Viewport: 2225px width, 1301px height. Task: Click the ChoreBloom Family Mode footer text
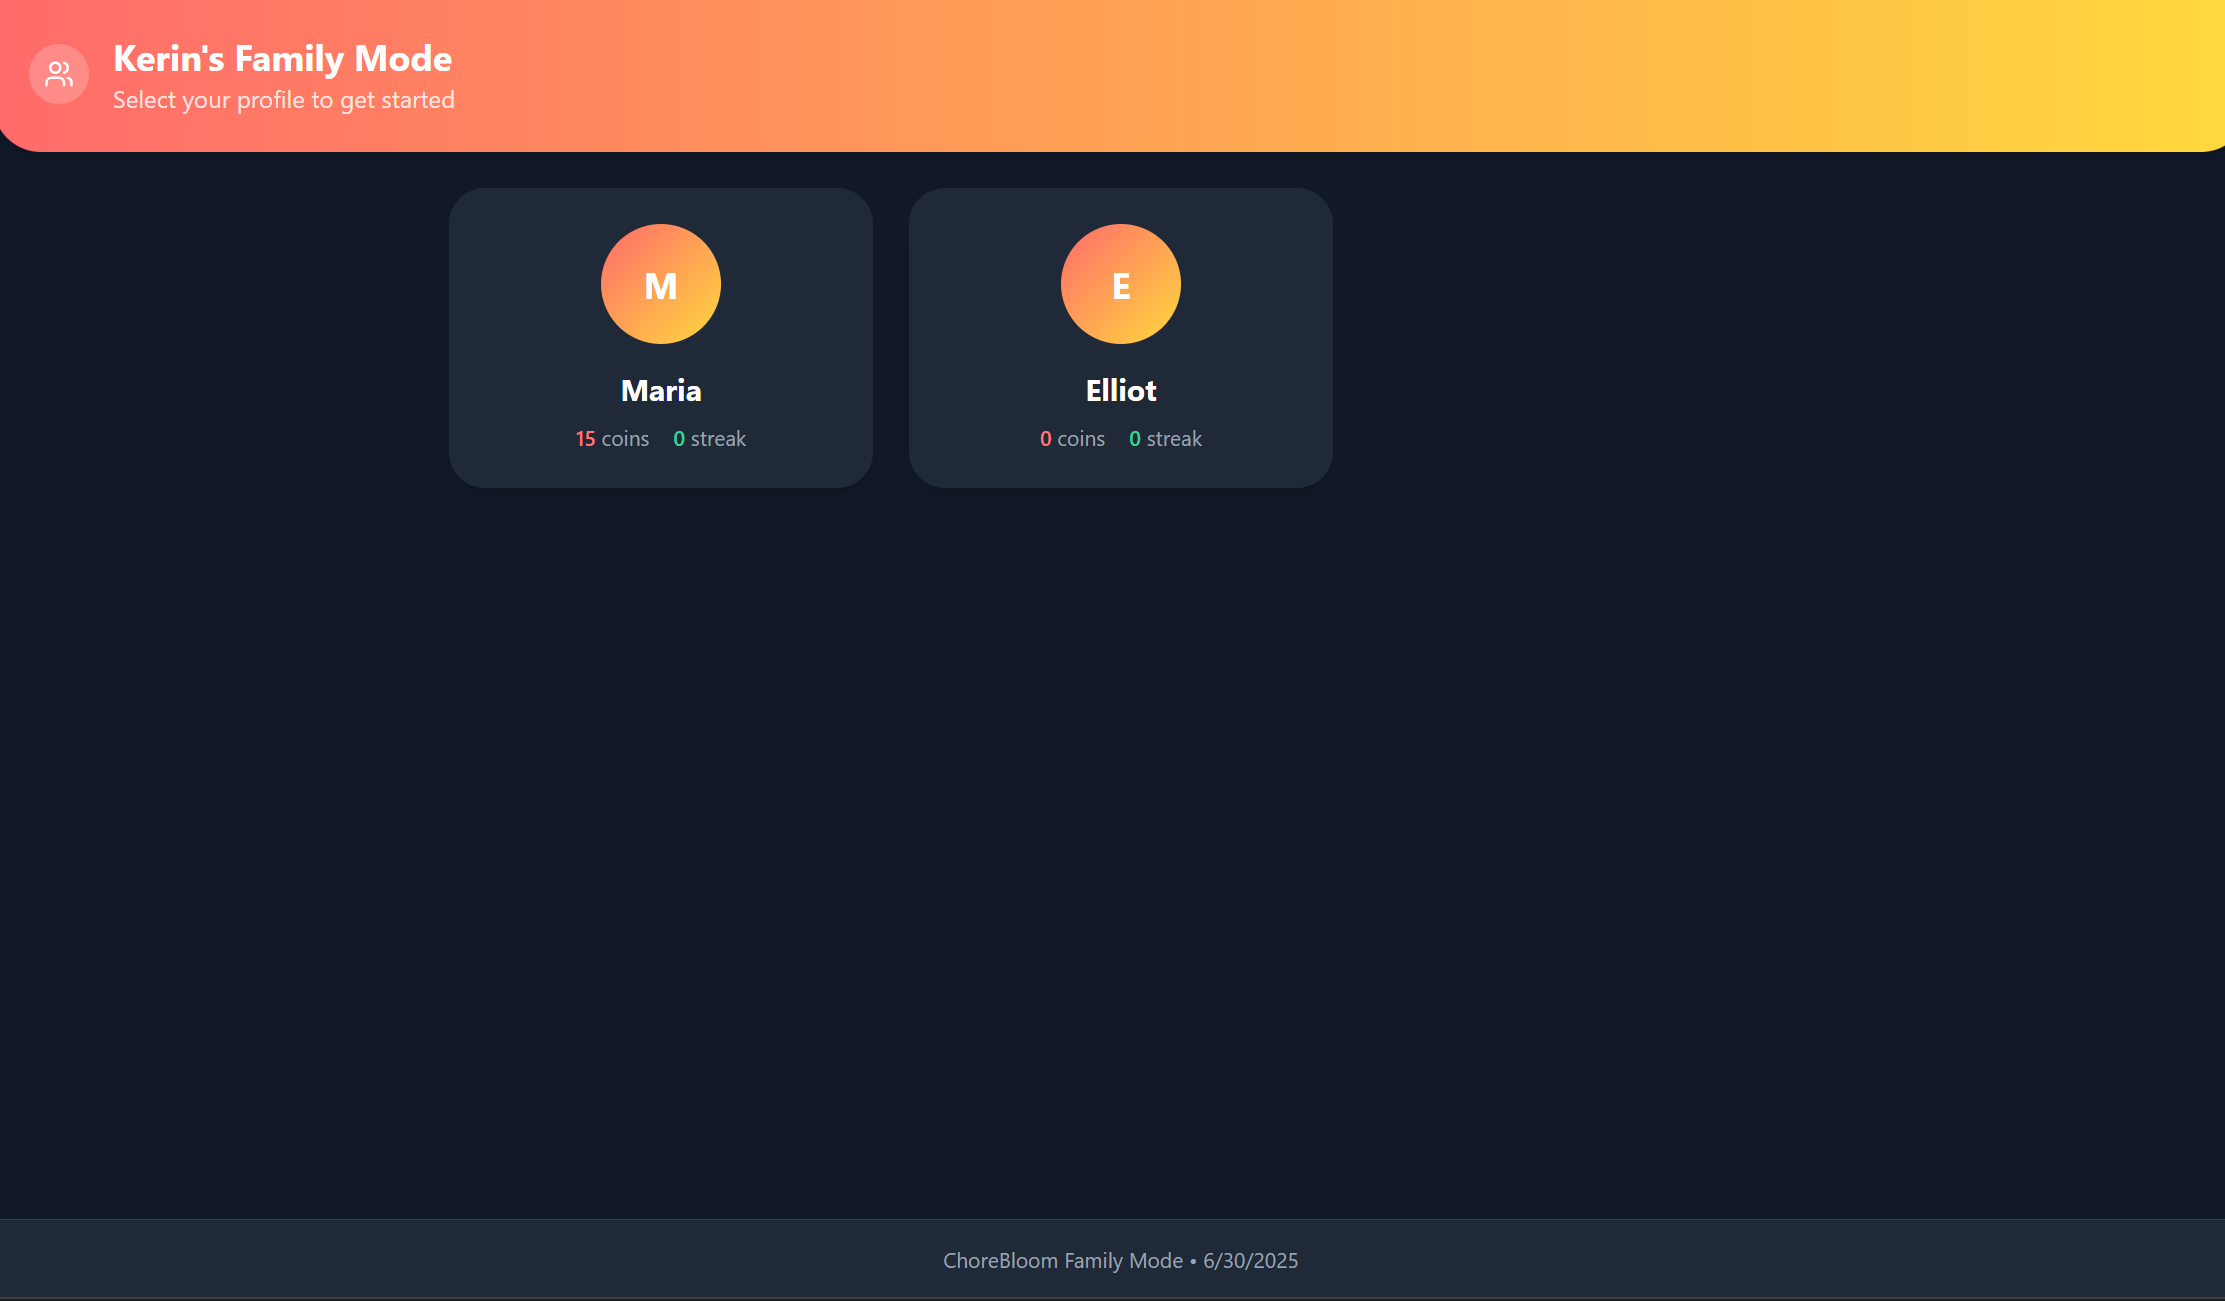coord(1062,1261)
